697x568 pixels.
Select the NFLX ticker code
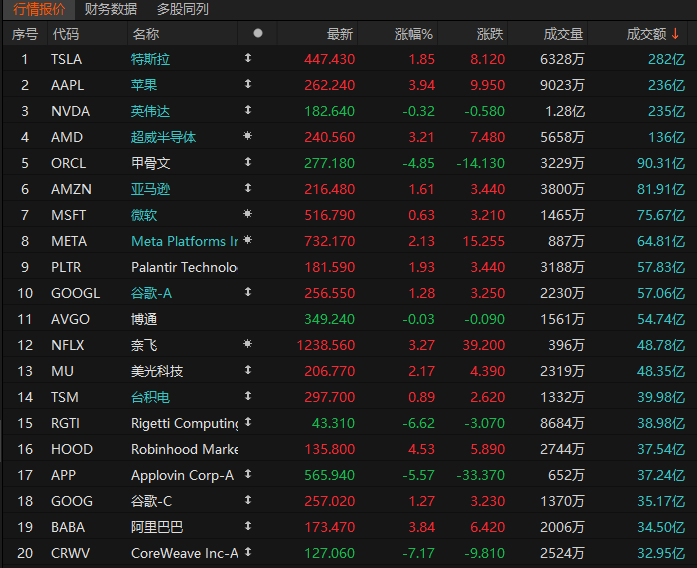coord(68,345)
